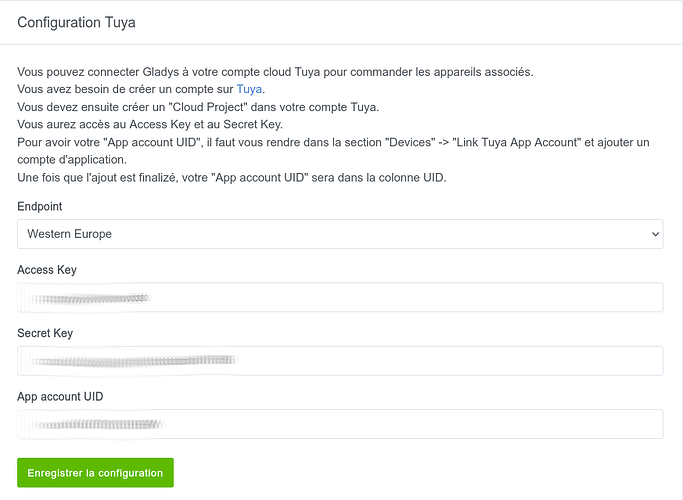
Task: Click the blurred Secret Key value
Action: 130,360
